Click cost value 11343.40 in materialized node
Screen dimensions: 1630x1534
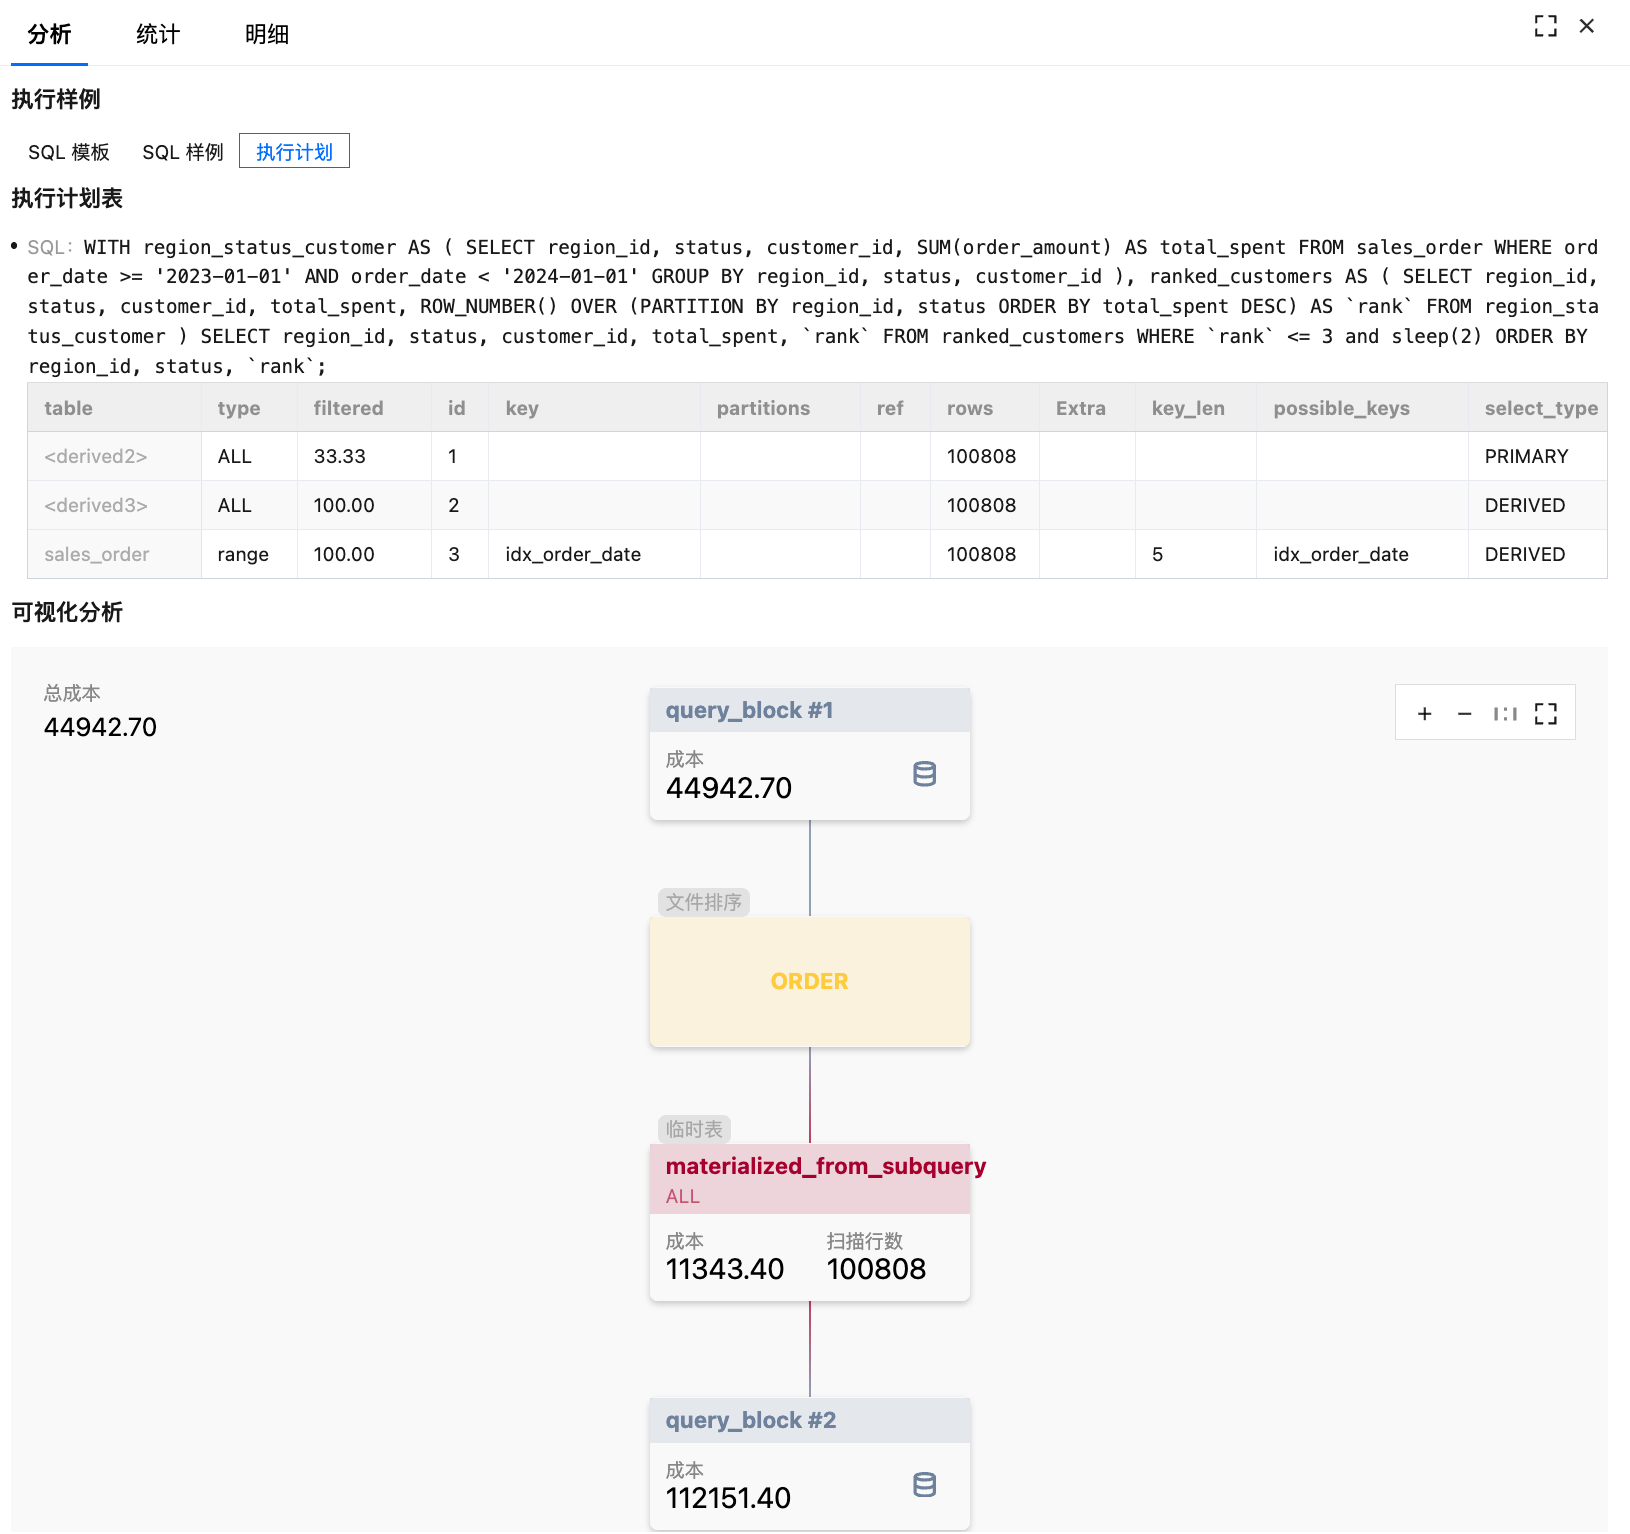[725, 1269]
